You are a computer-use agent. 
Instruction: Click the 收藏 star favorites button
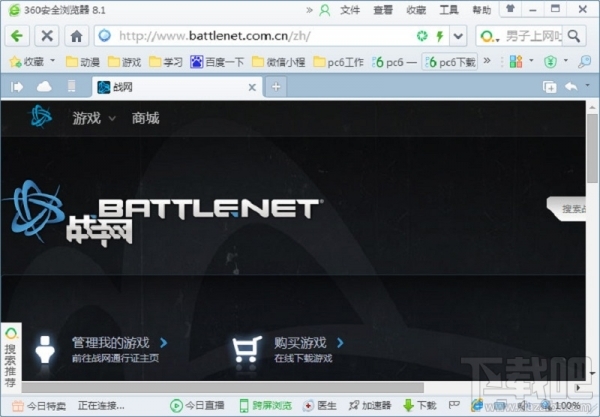click(27, 61)
